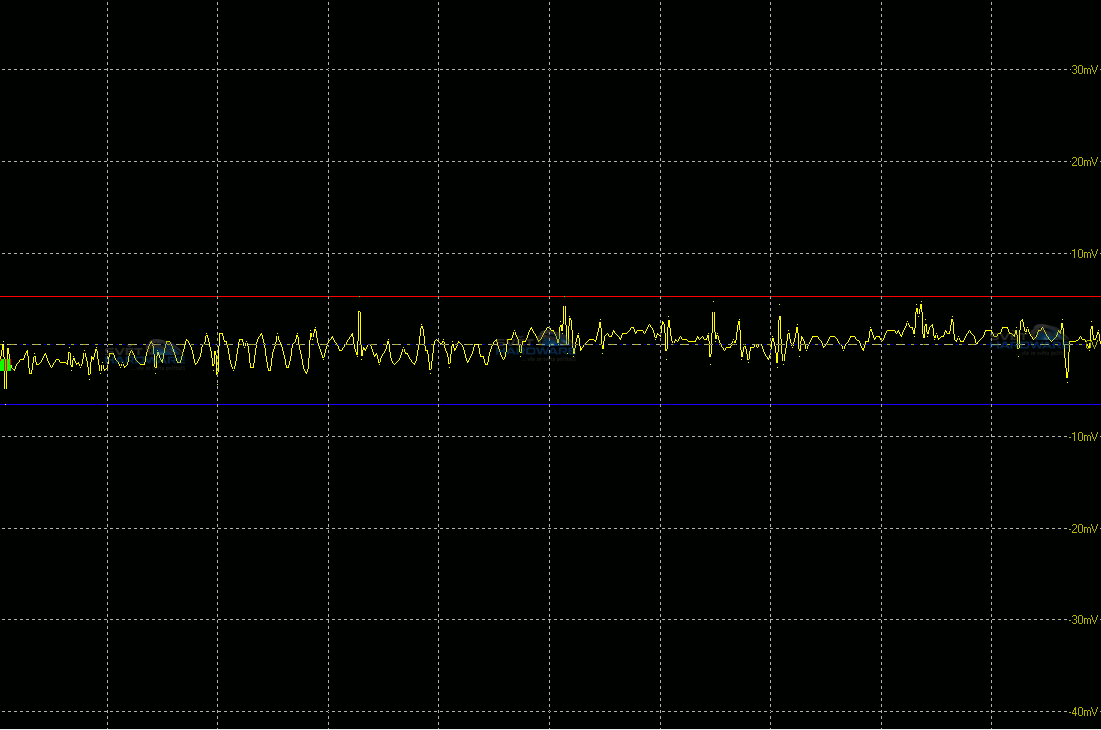This screenshot has width=1101, height=730.
Task: Click the tall waveform spike left of center
Action: [x=359, y=314]
